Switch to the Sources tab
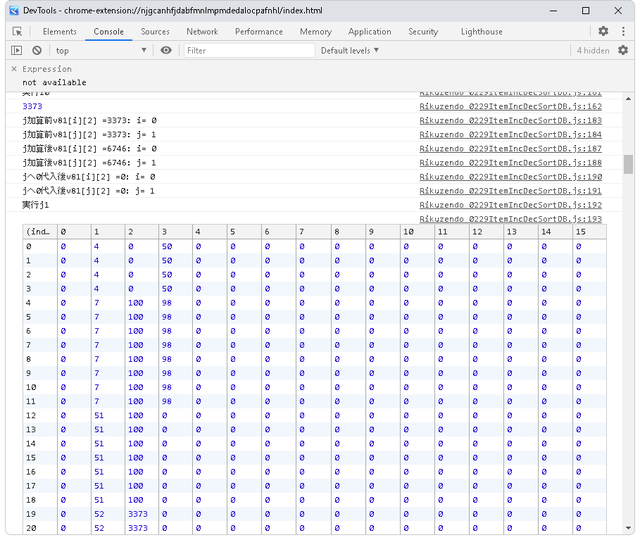This screenshot has width=640, height=540. coord(155,31)
